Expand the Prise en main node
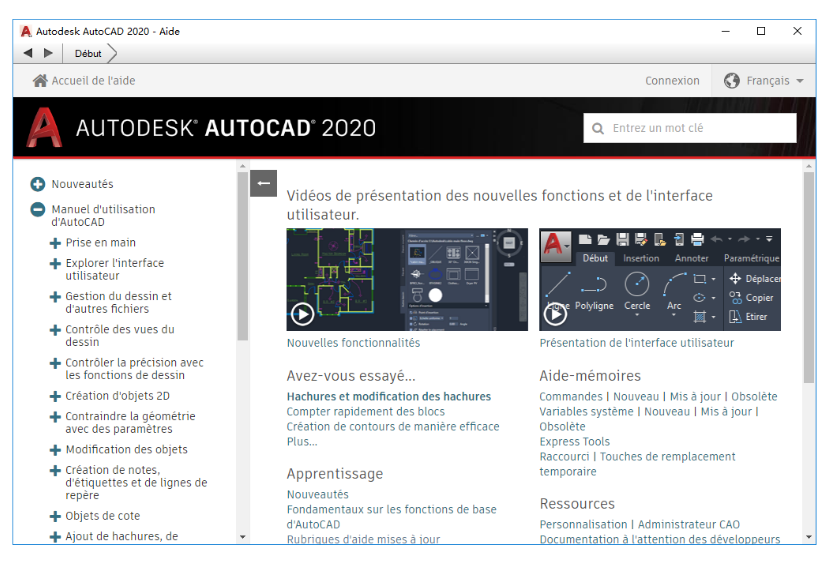 (55, 243)
